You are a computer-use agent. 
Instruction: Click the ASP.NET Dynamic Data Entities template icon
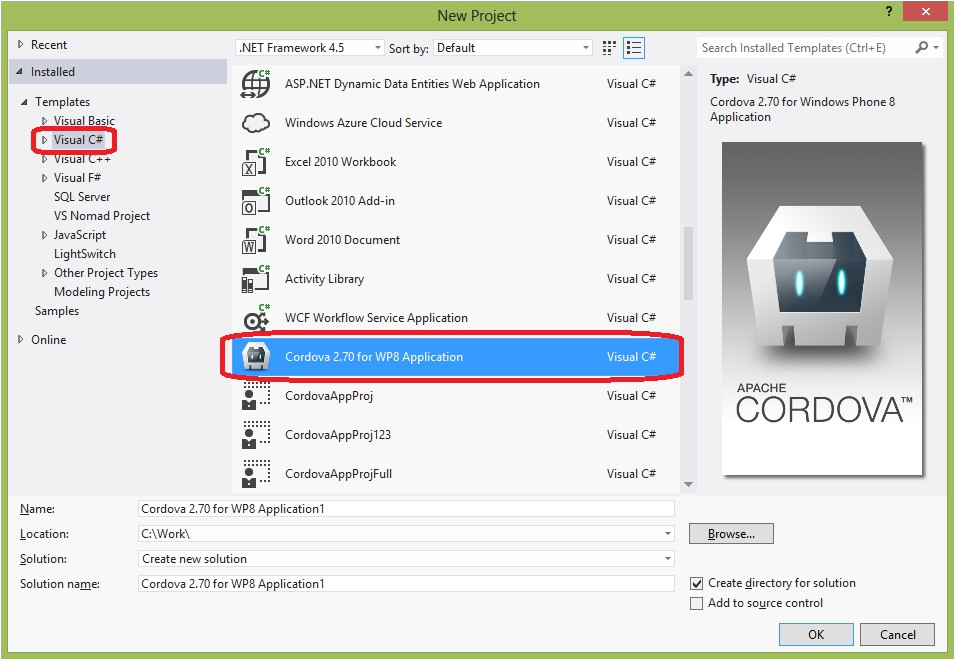(256, 83)
